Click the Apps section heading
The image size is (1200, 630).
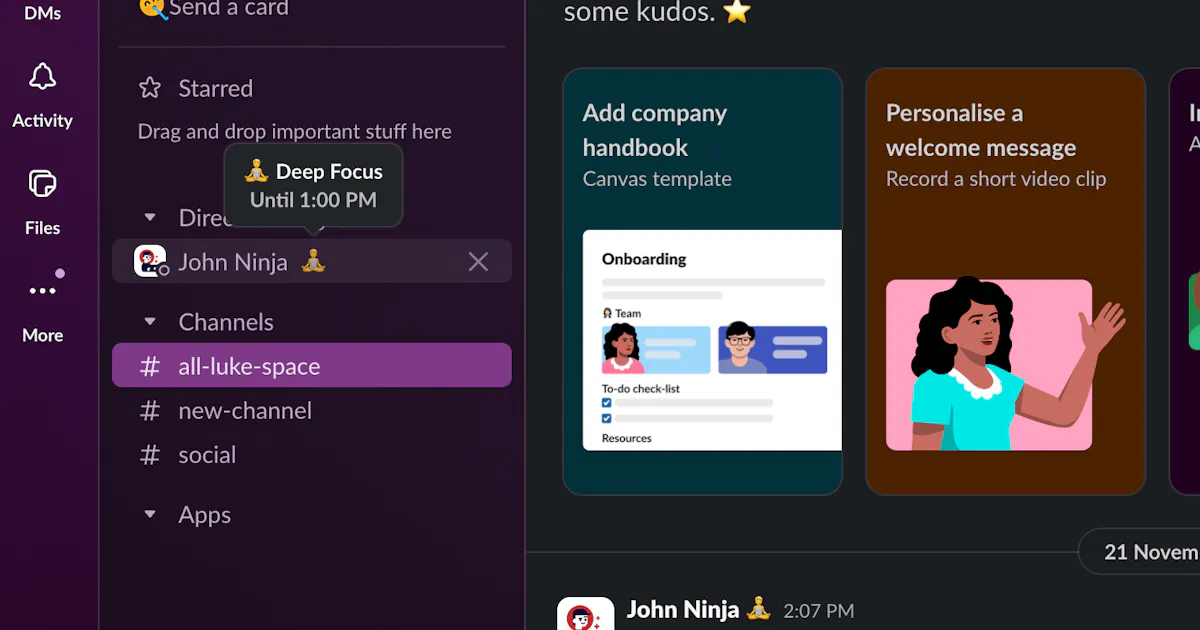click(x=205, y=515)
